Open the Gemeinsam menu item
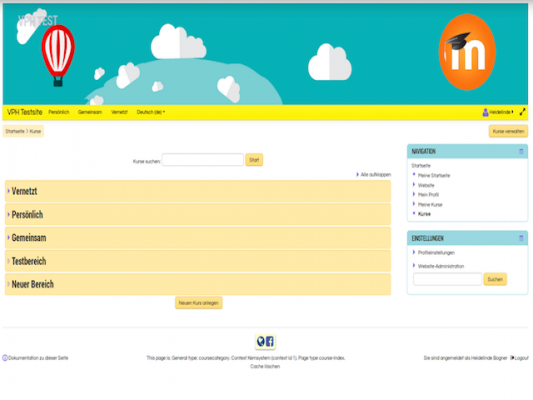The image size is (533, 400). tap(90, 112)
